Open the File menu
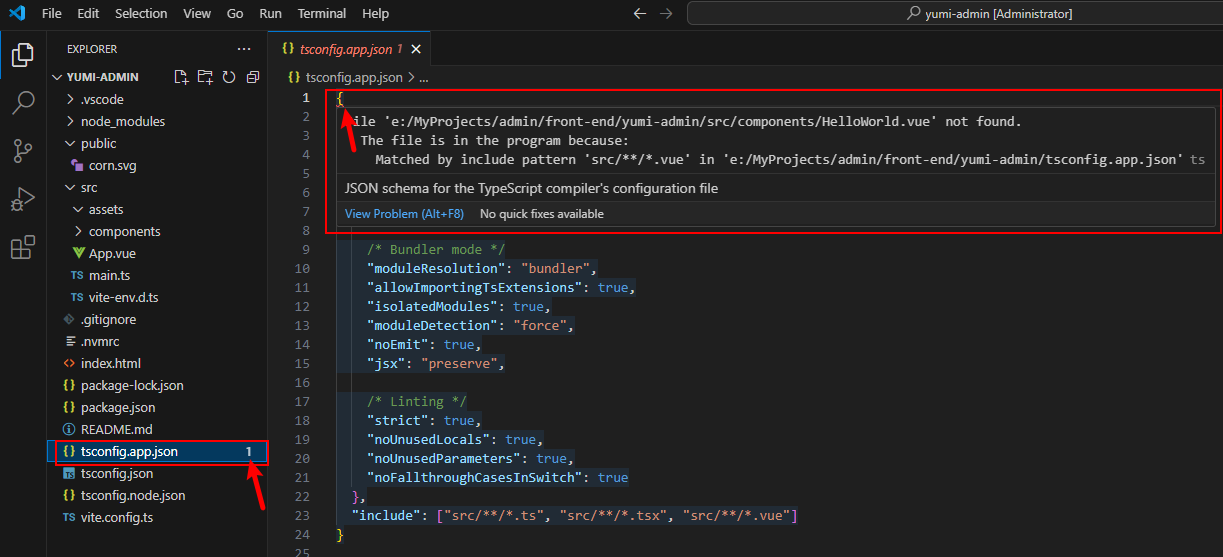This screenshot has width=1223, height=557. click(x=52, y=13)
